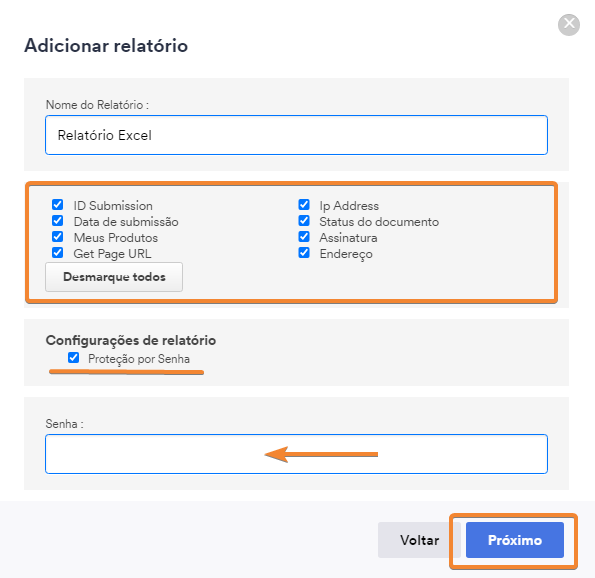Focus the Senha password field
This screenshot has width=595, height=578.
coord(296,454)
